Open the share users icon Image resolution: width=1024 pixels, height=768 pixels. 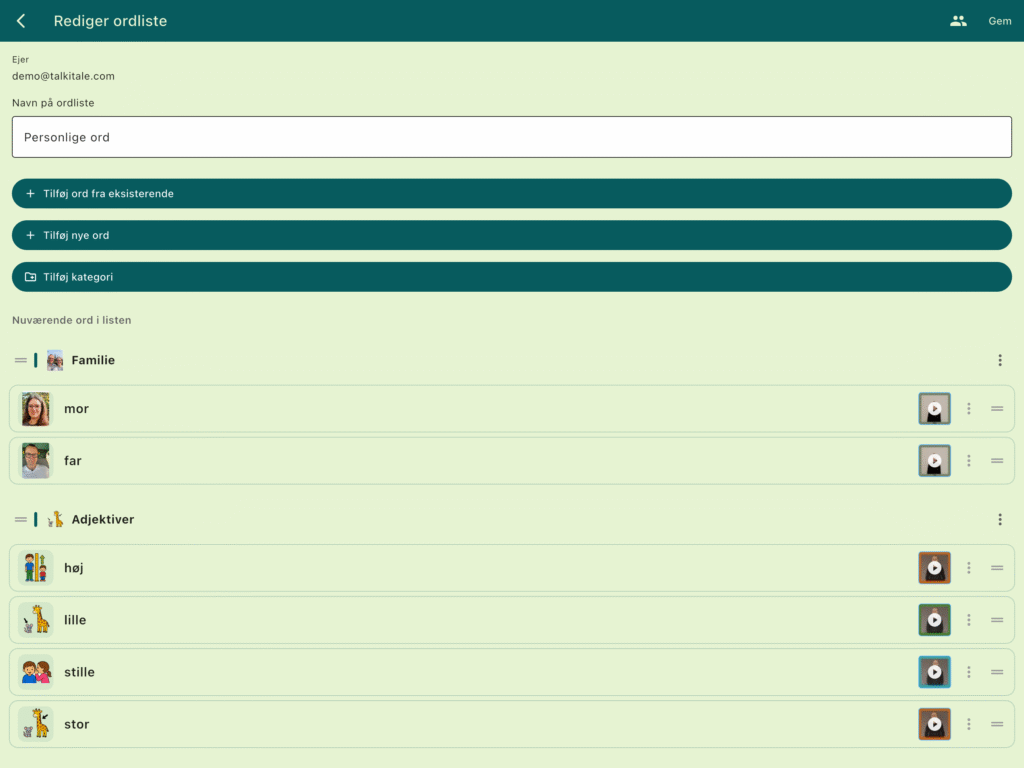point(958,21)
